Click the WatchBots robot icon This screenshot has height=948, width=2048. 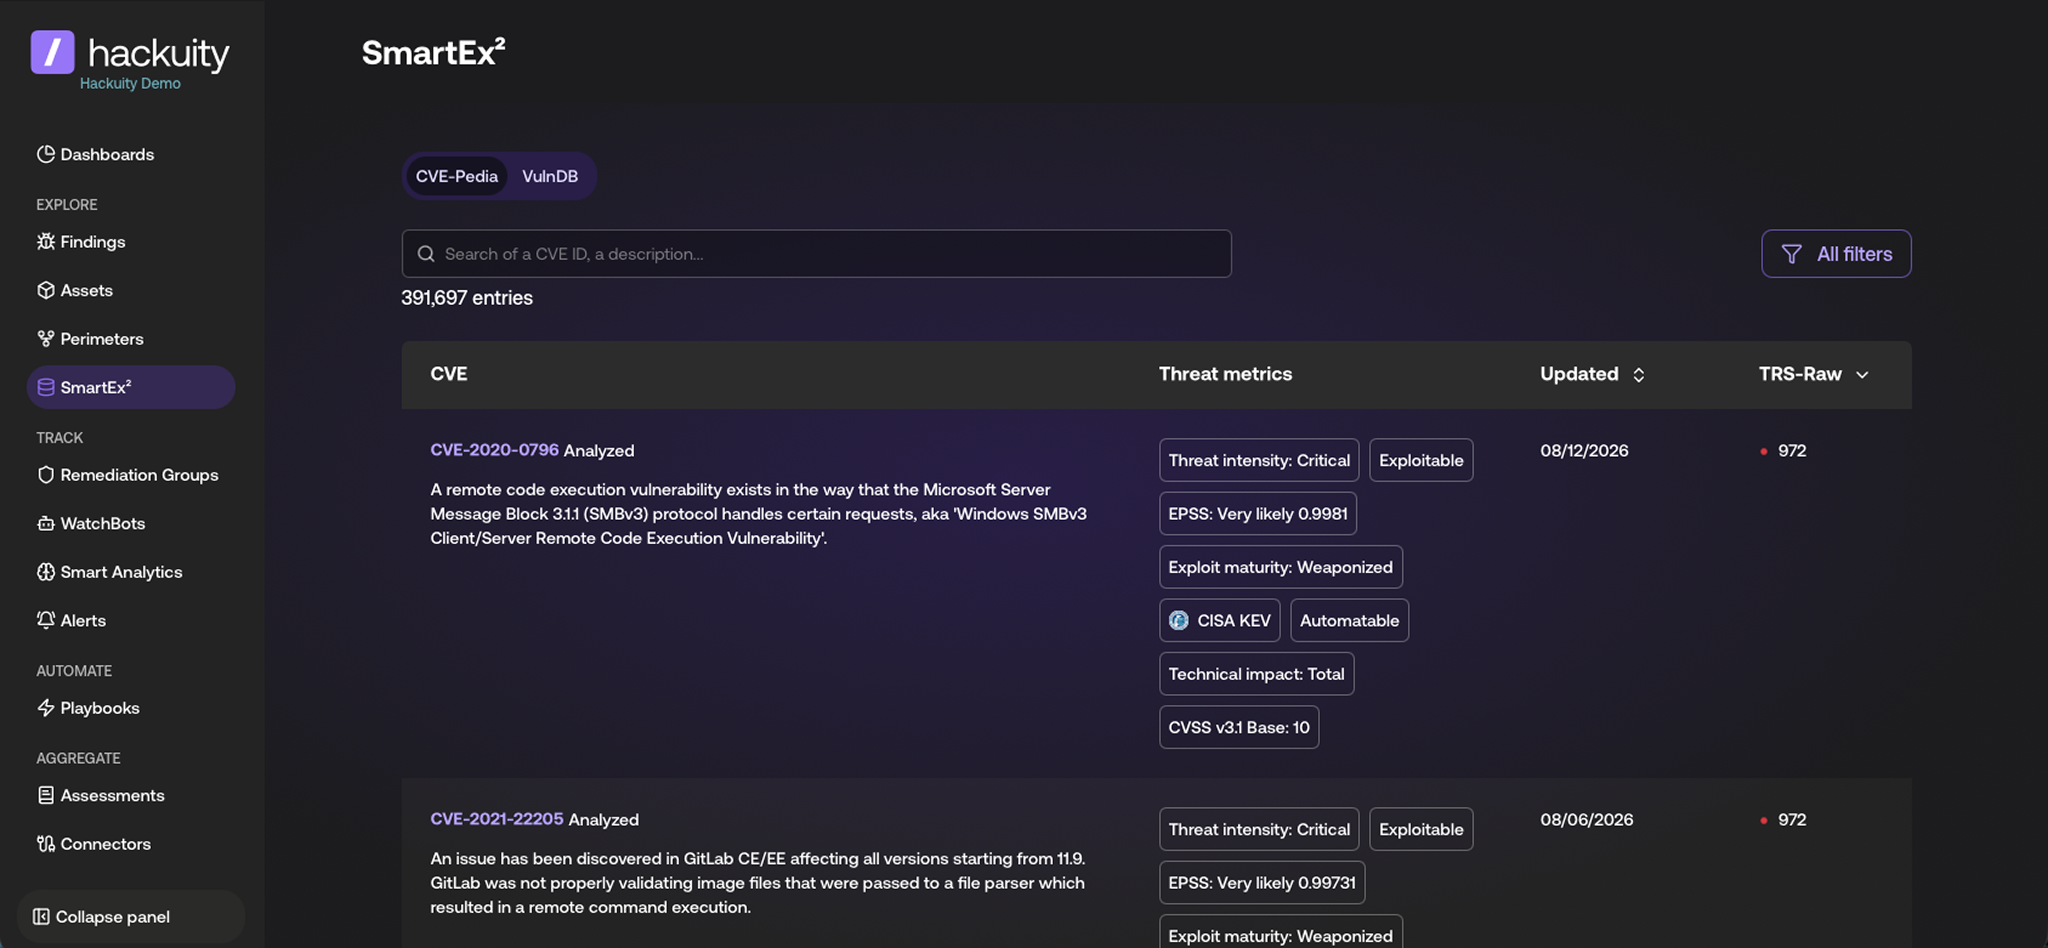pyautogui.click(x=45, y=523)
